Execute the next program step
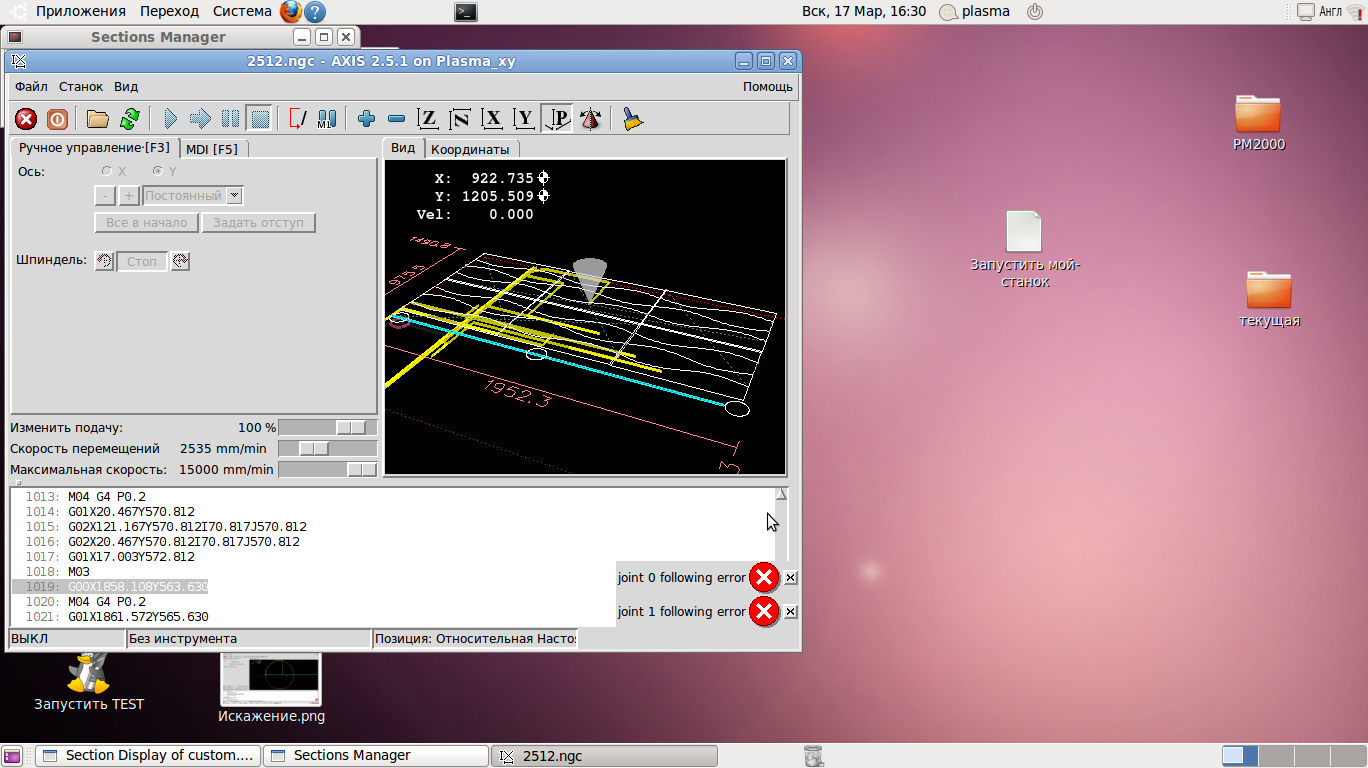 pos(200,120)
